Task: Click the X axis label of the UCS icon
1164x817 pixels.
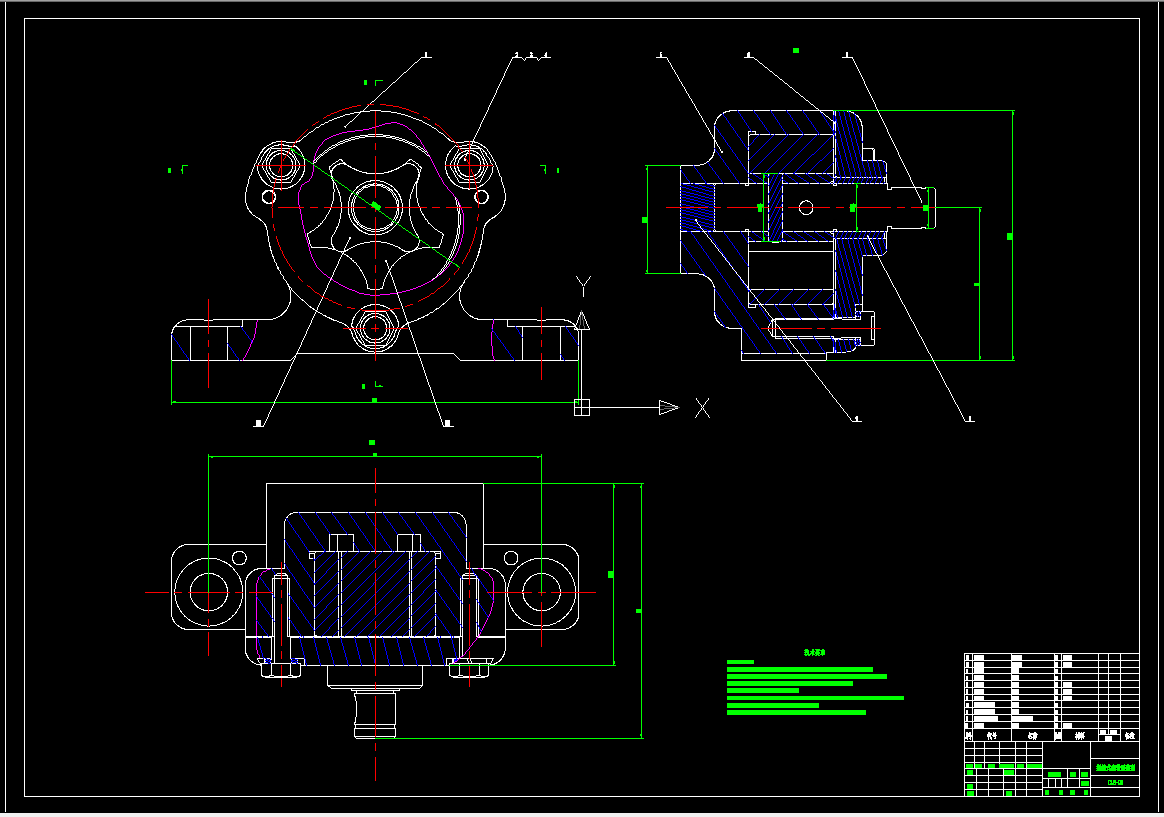Action: (x=702, y=407)
